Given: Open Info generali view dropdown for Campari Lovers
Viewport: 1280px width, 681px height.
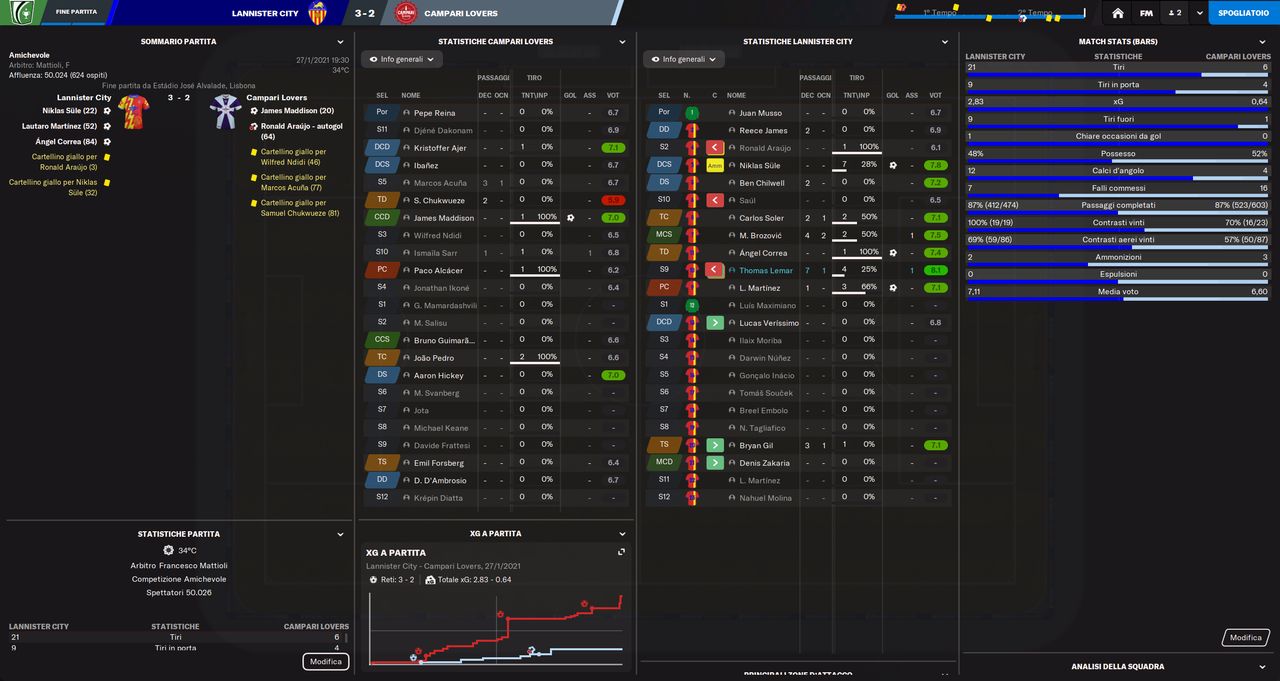Looking at the screenshot, I should (402, 59).
